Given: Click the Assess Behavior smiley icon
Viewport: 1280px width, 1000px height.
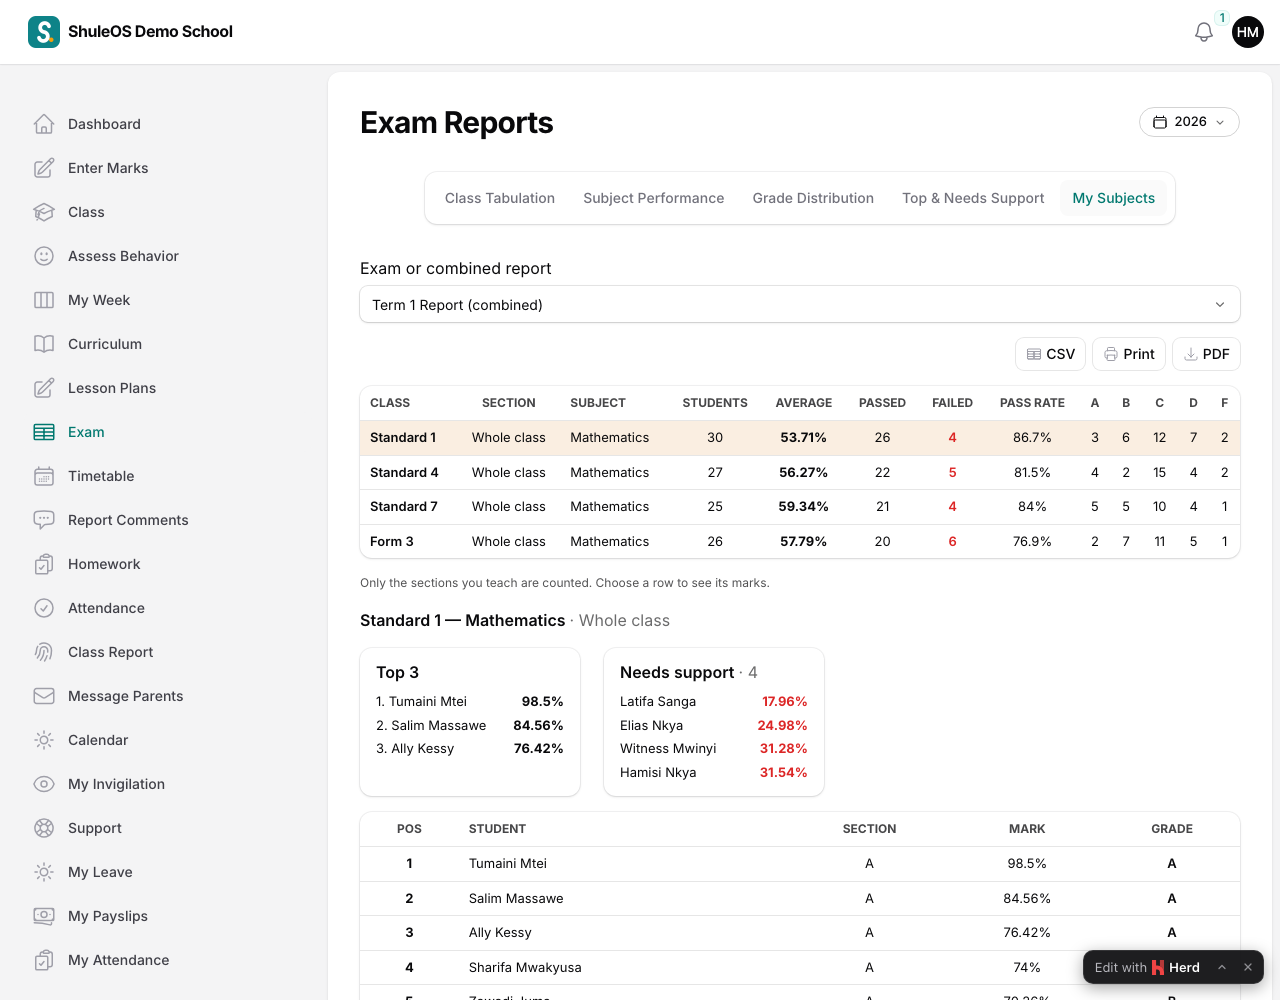Looking at the screenshot, I should point(44,256).
